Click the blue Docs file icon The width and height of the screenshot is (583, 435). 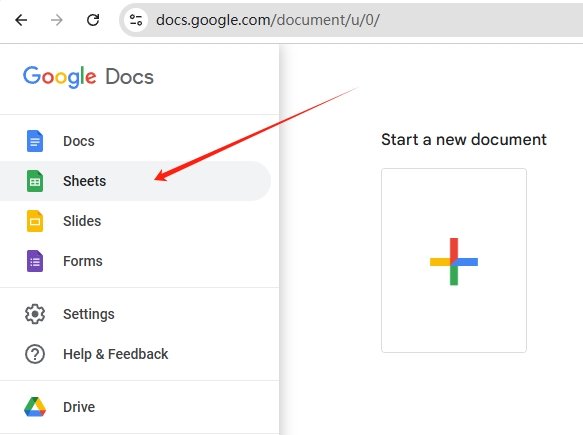[35, 141]
